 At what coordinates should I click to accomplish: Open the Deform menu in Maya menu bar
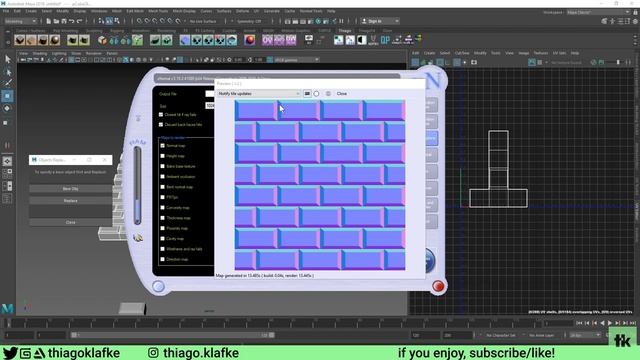[x=242, y=11]
